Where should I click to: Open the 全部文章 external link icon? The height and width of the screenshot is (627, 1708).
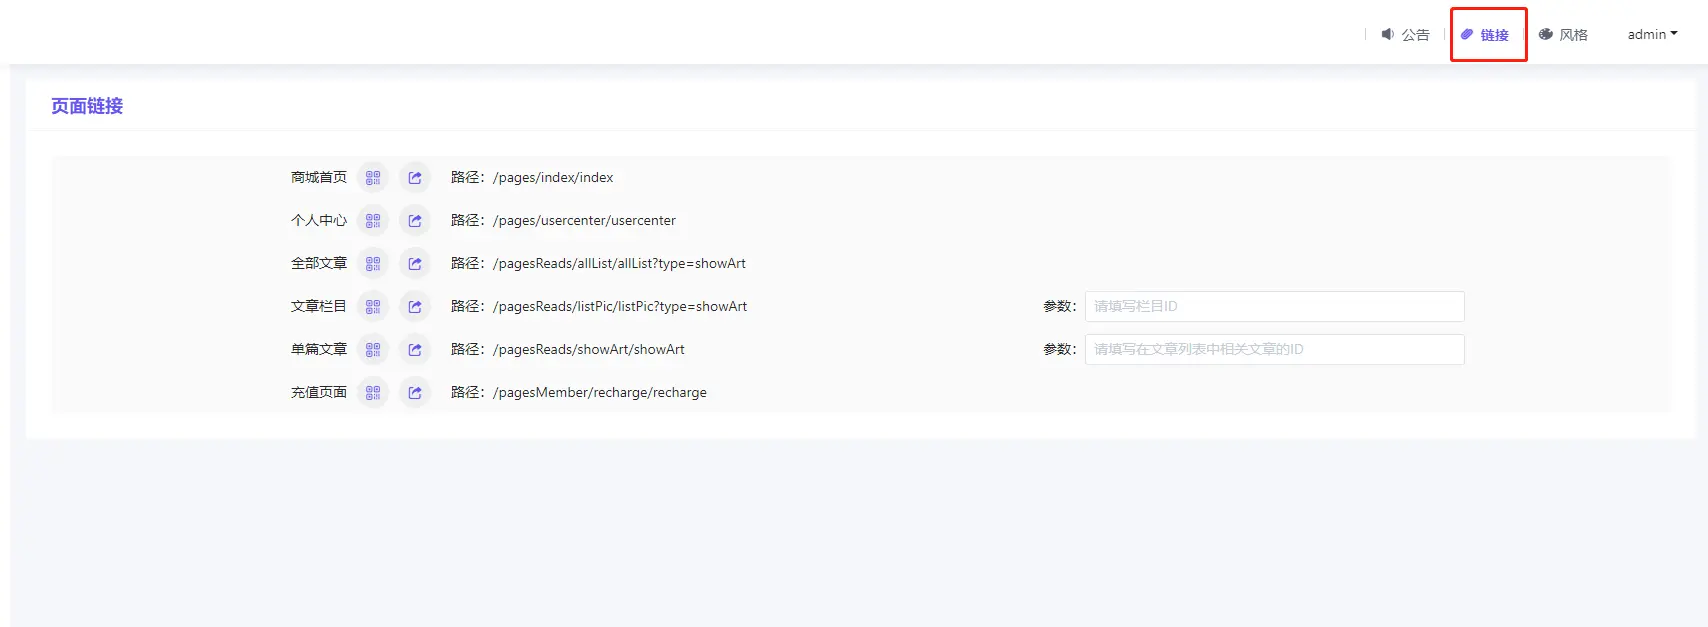pos(415,264)
